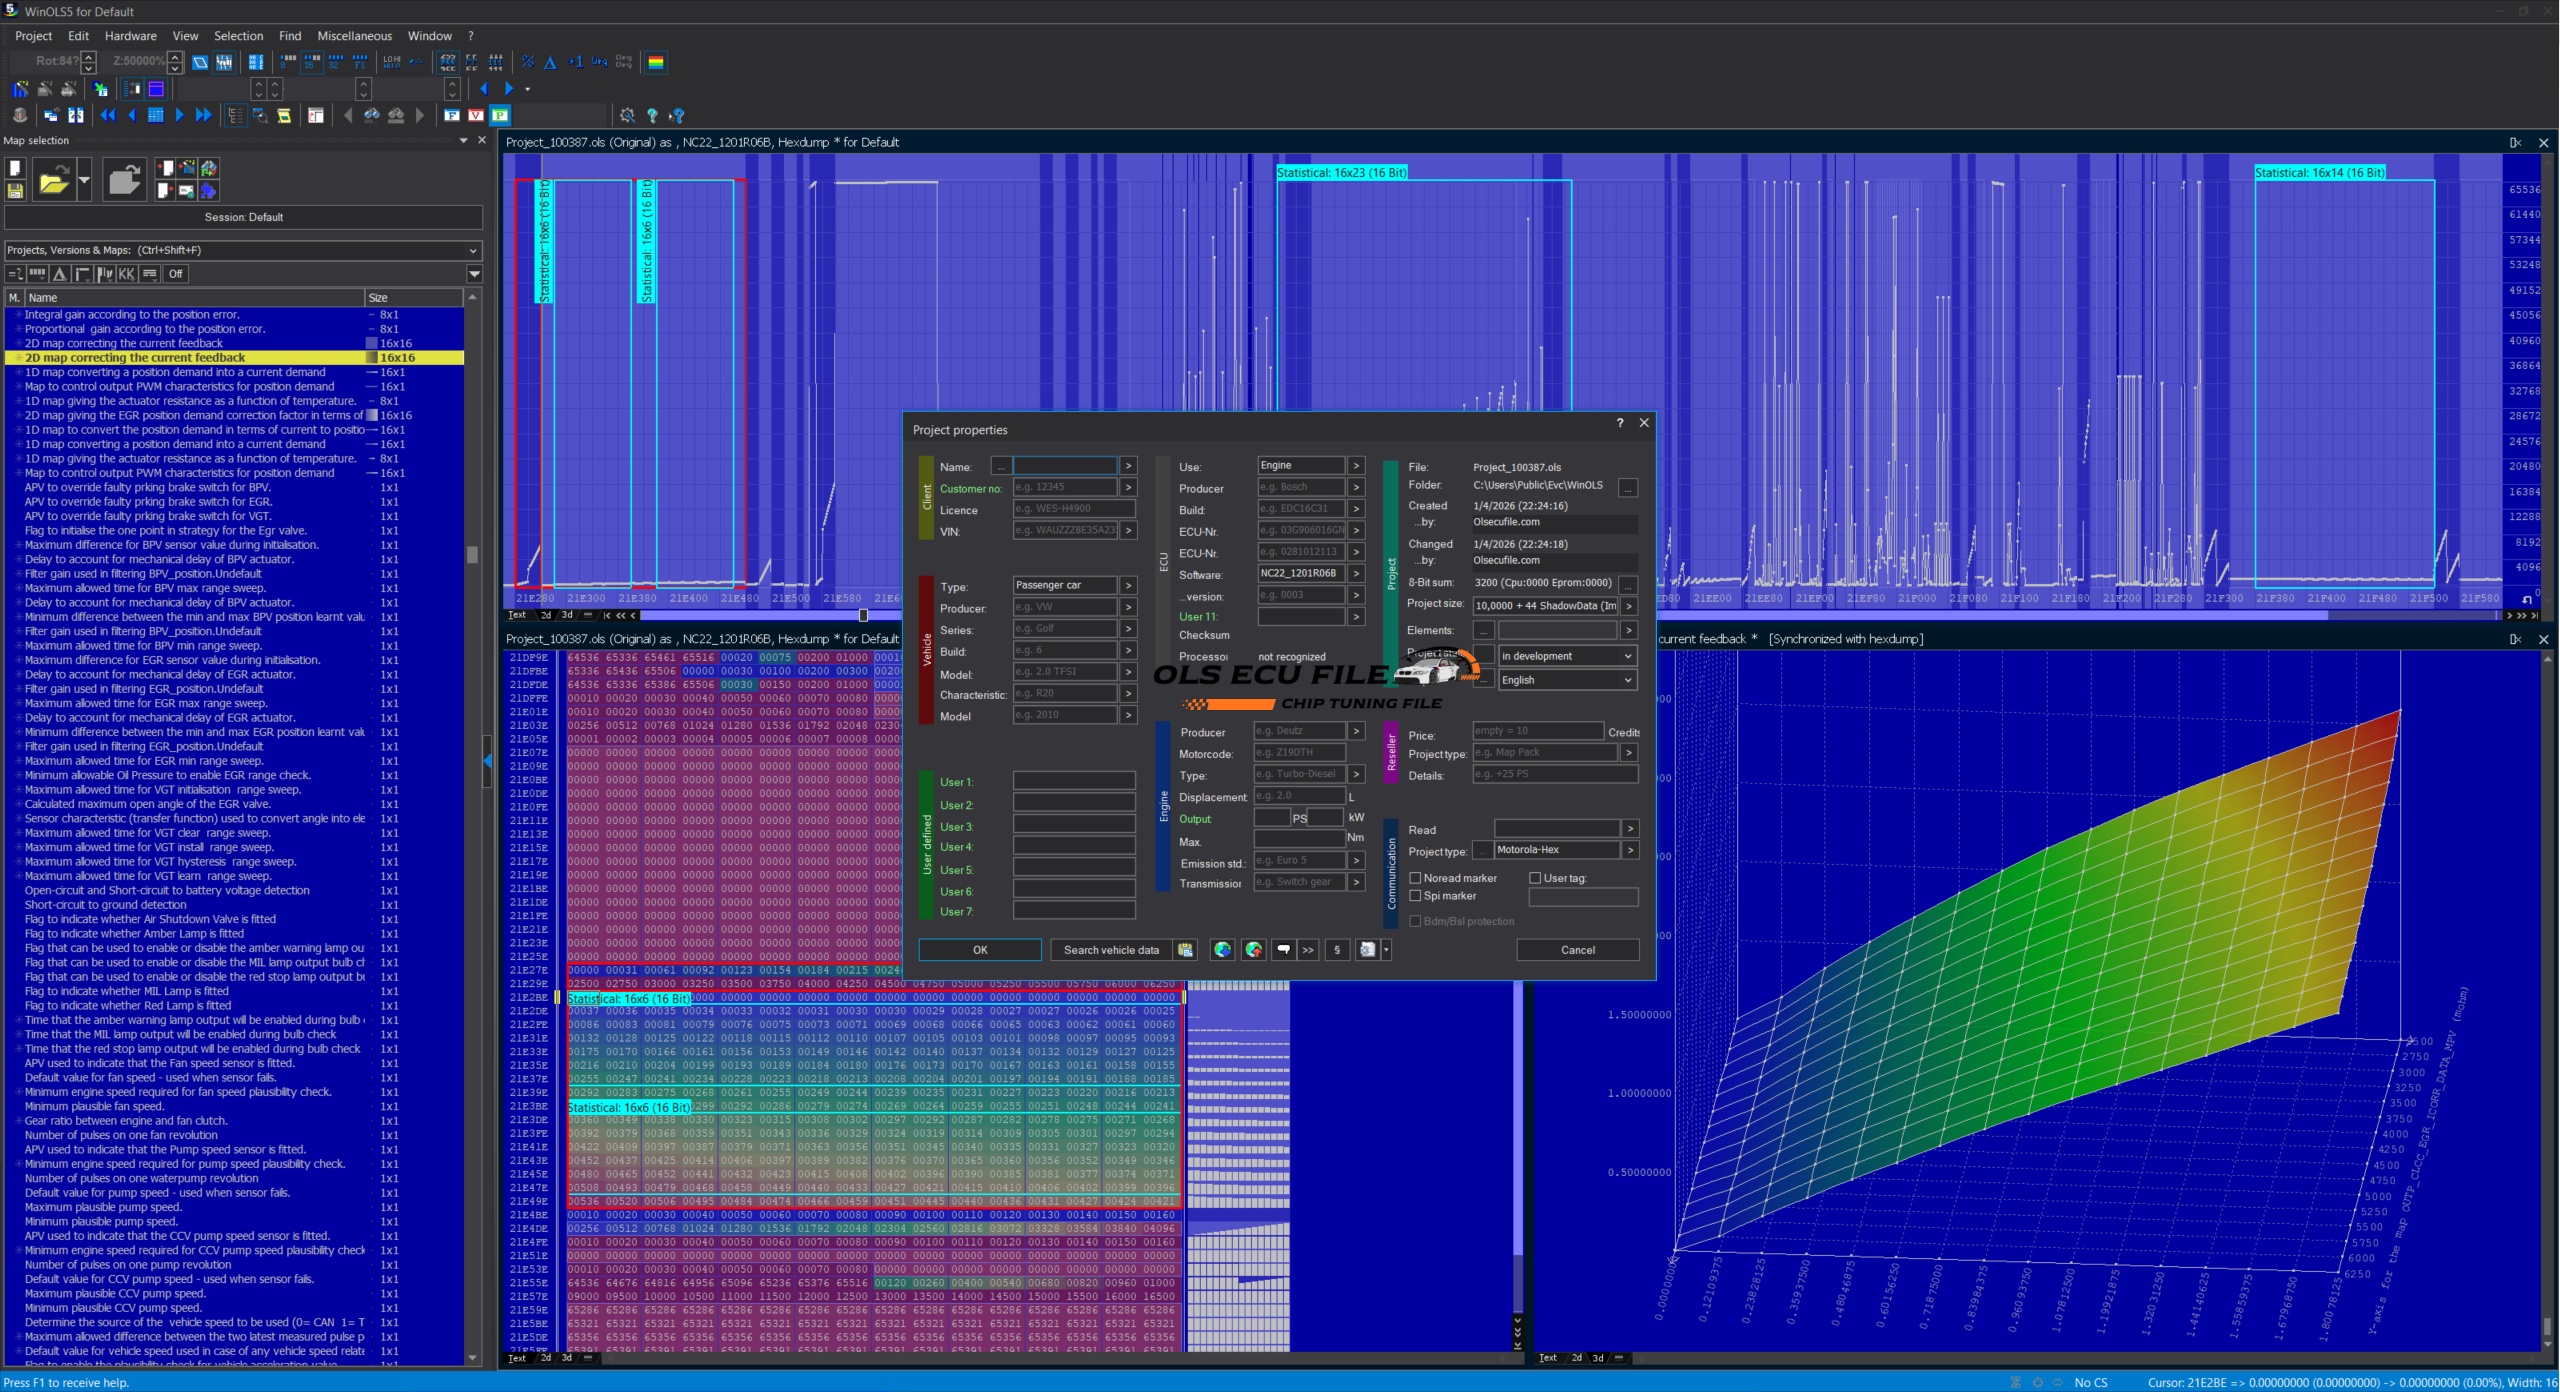Screen dimensions: 2560x1392
Task: Click the blue puzzle piece plugin icon
Action: tap(208, 190)
